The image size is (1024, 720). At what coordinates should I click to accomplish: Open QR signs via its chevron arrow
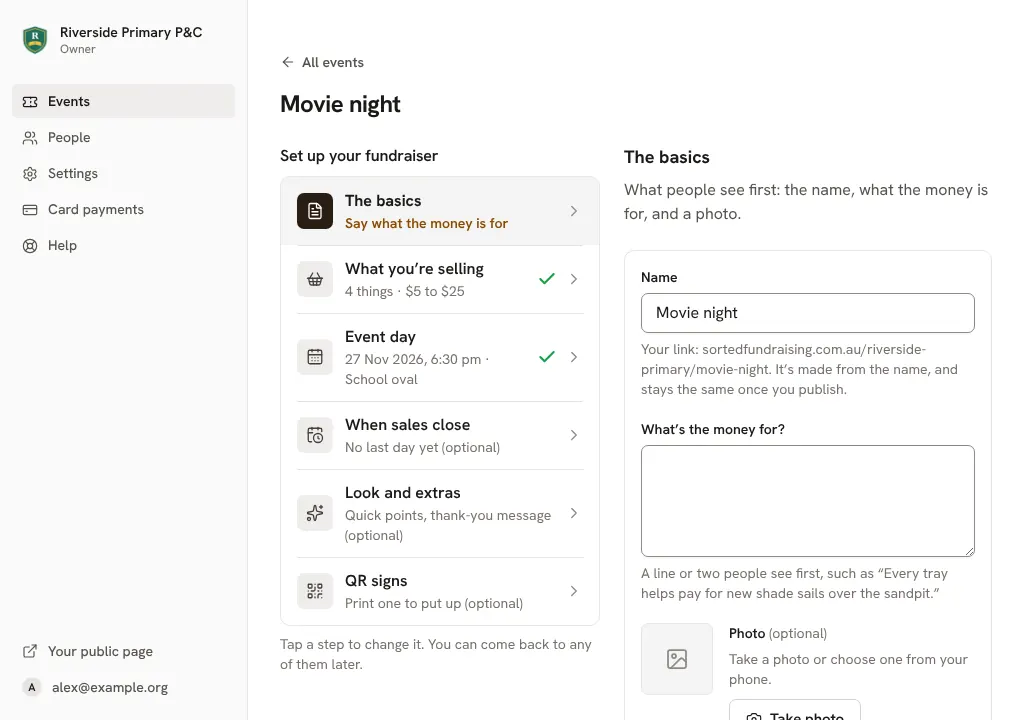tap(573, 591)
